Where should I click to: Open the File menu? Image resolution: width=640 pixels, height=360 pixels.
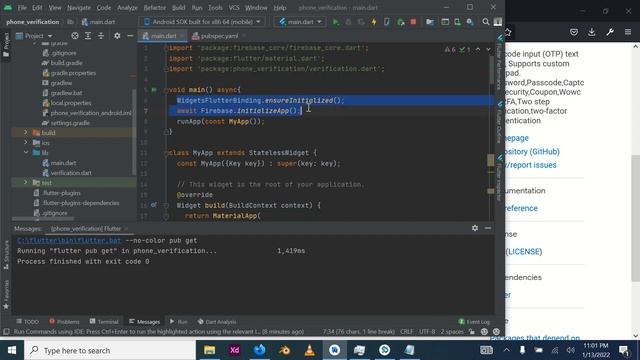pos(22,7)
